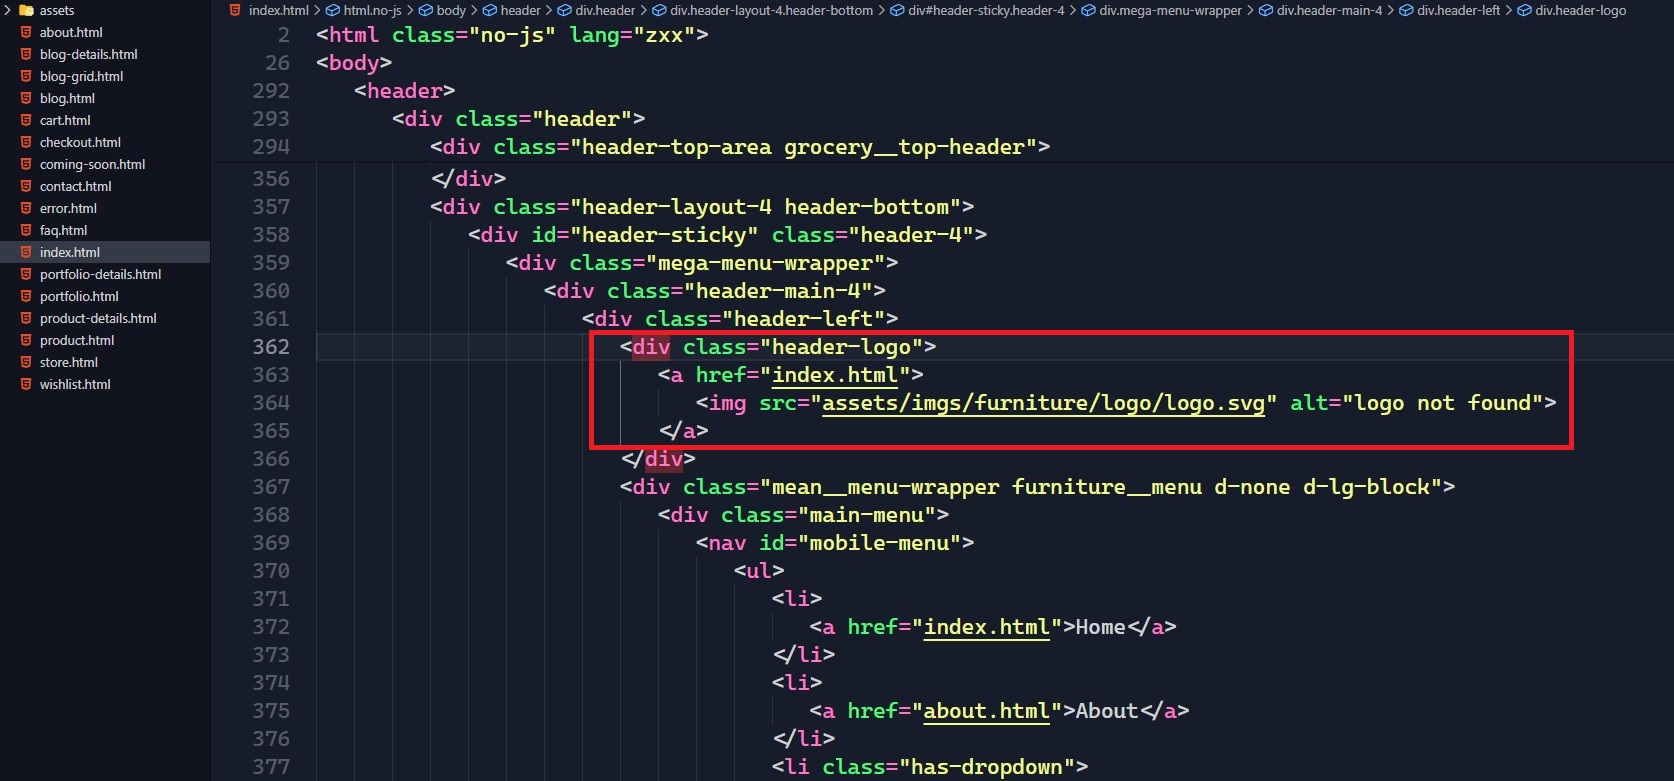This screenshot has width=1674, height=781.
Task: Select wishlist.html in the file list
Action: coord(75,384)
